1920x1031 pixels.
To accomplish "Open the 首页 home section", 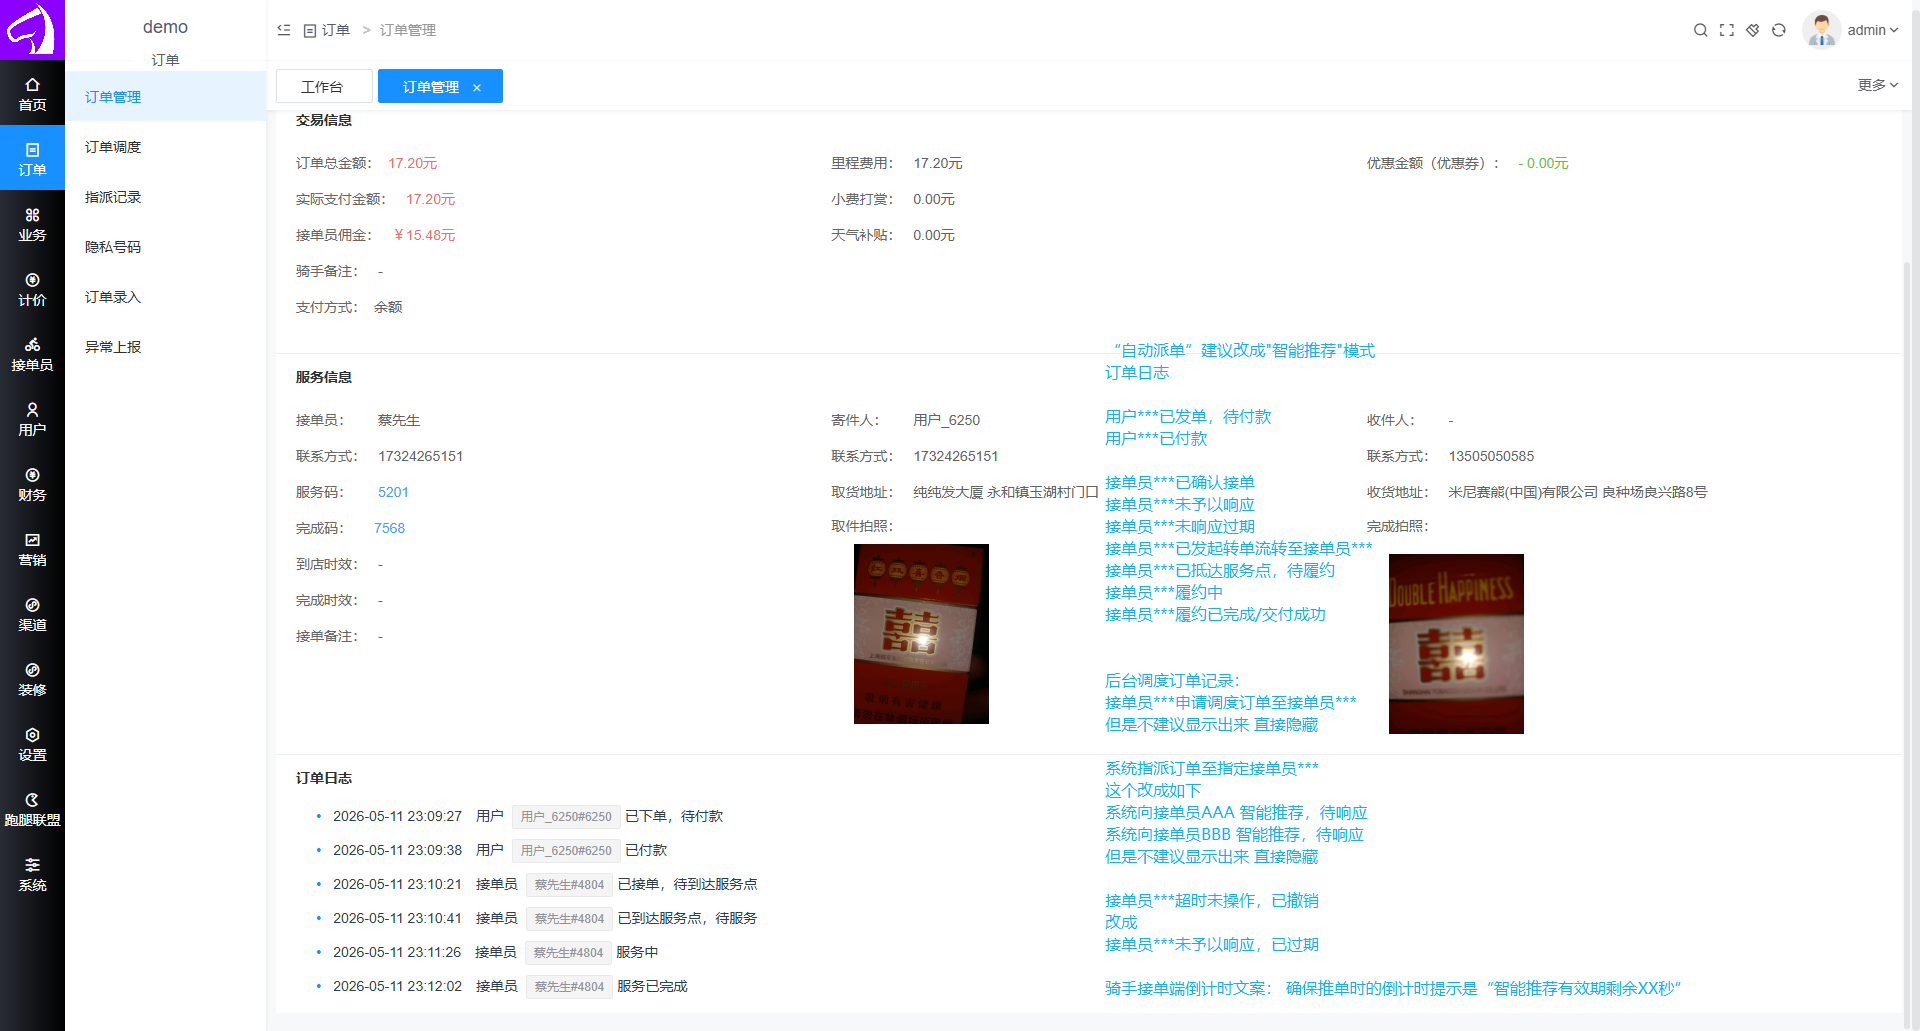I will pyautogui.click(x=32, y=94).
